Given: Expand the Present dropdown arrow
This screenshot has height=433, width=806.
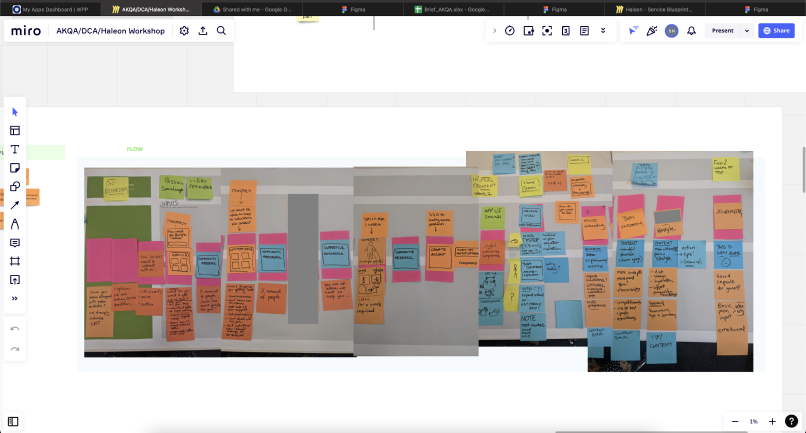Looking at the screenshot, I should click(747, 31).
